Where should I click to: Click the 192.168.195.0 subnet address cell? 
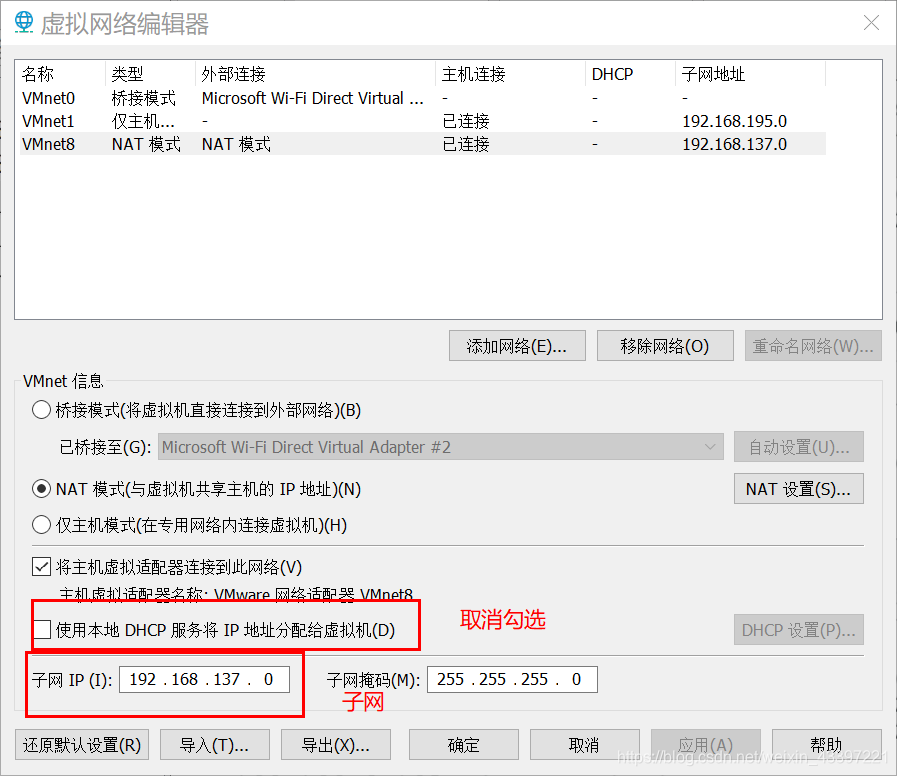735,121
